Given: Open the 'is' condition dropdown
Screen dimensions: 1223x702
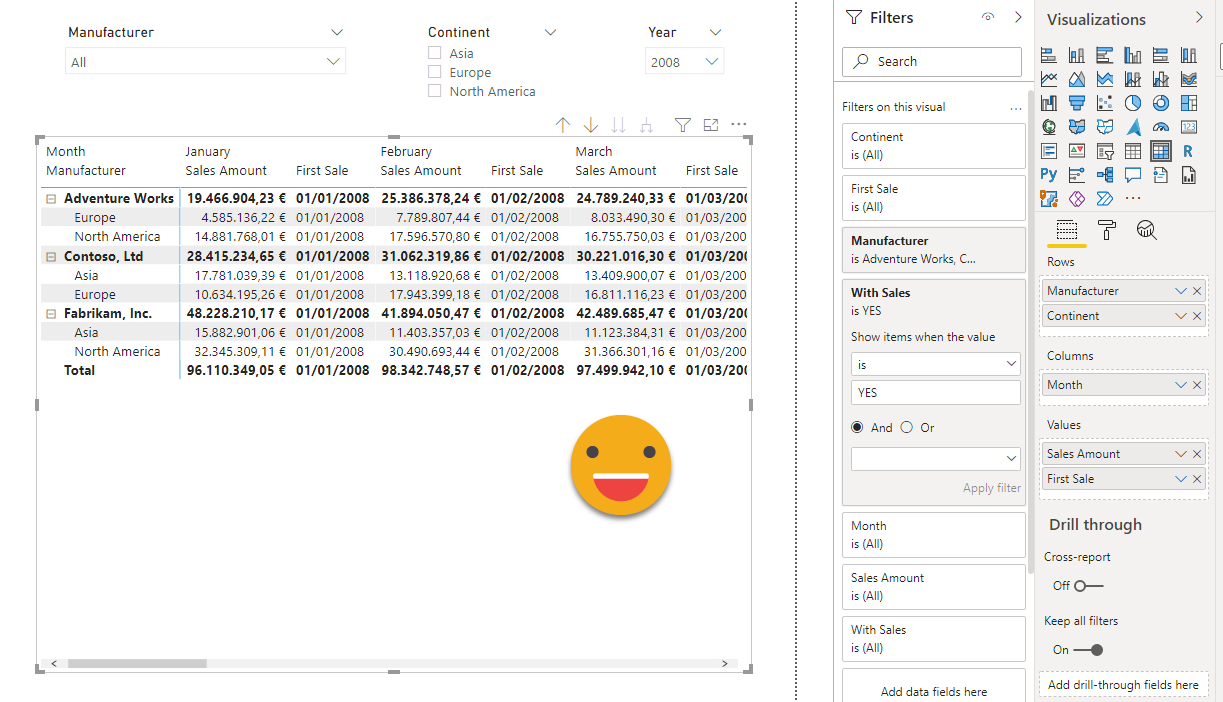Looking at the screenshot, I should pos(935,365).
